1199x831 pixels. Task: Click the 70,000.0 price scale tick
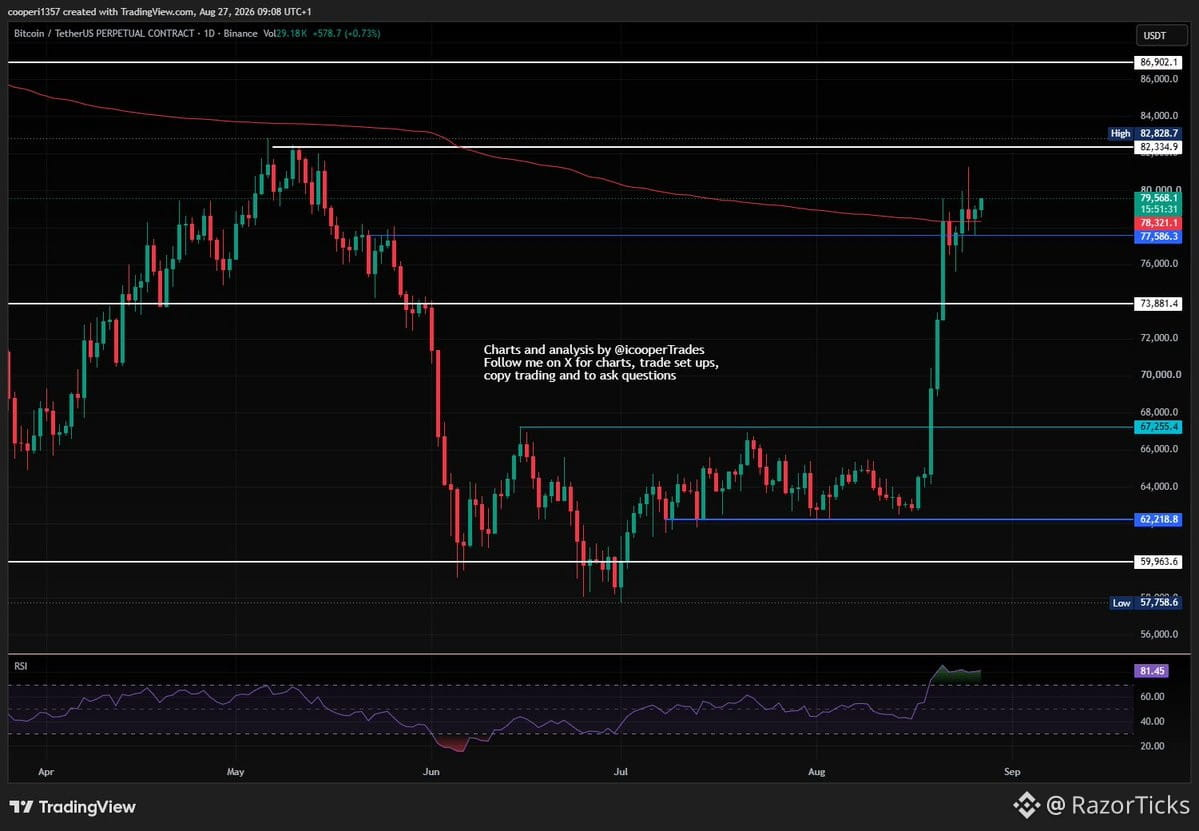[x=1159, y=375]
